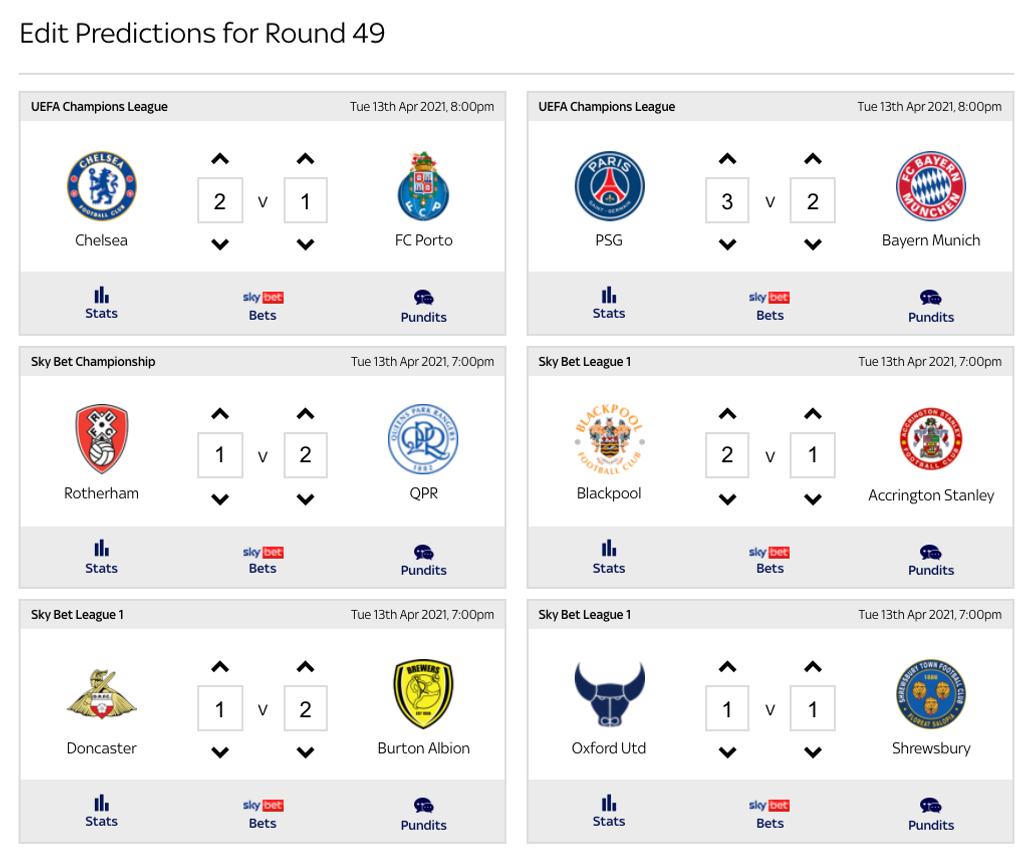Open Stats for Chelsea v FC Porto
The height and width of the screenshot is (859, 1024).
coord(101,304)
